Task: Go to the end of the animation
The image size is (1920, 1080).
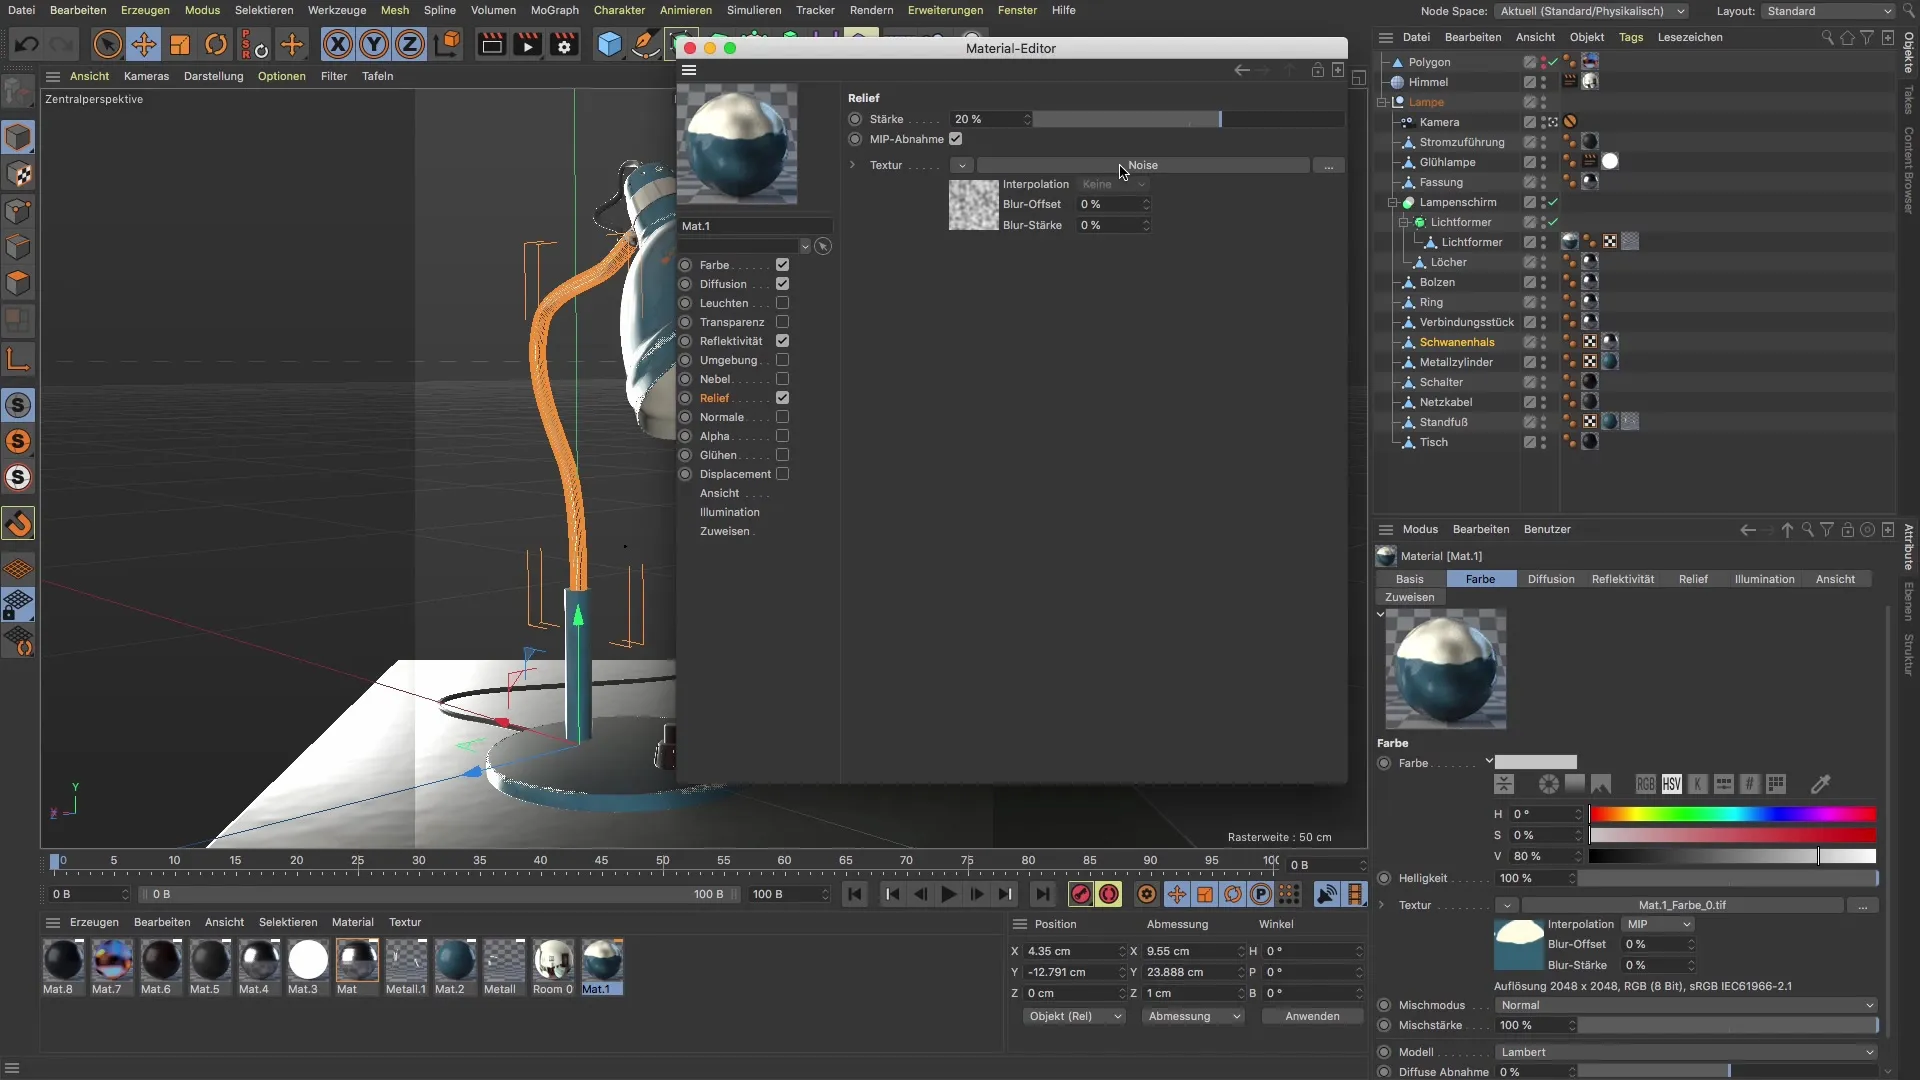Action: (1042, 895)
